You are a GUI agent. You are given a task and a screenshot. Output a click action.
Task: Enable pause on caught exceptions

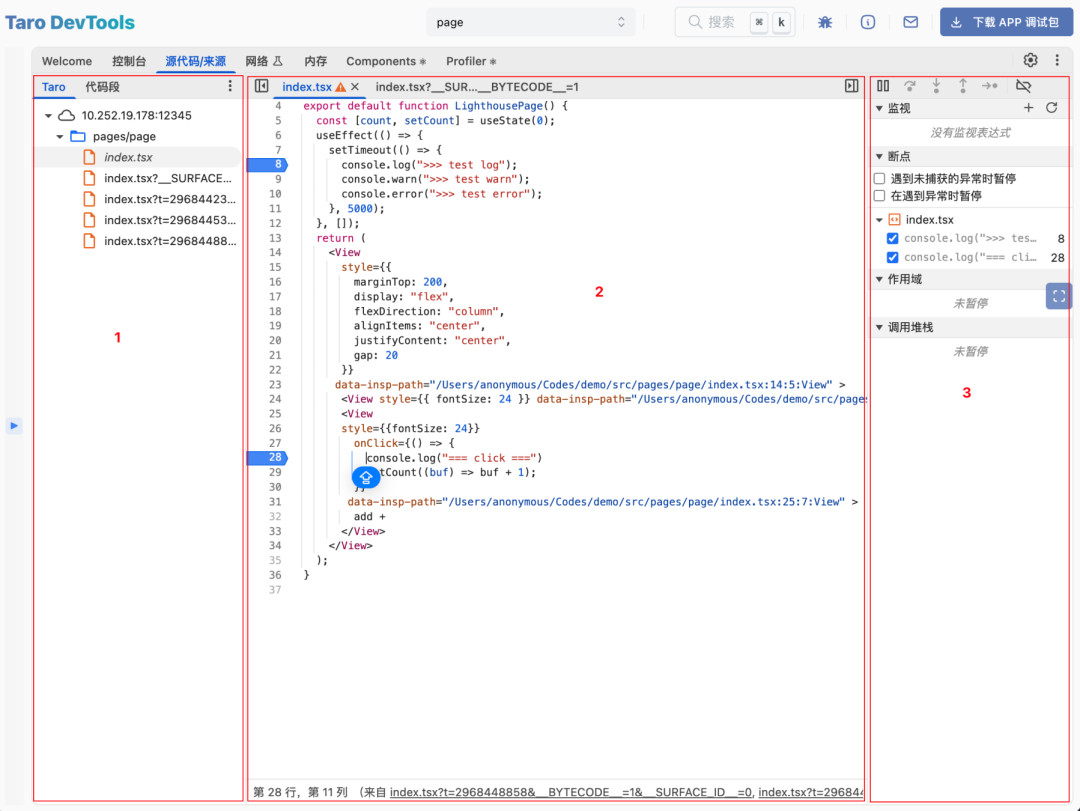(x=880, y=196)
